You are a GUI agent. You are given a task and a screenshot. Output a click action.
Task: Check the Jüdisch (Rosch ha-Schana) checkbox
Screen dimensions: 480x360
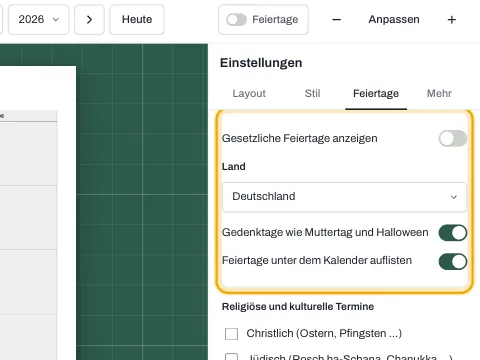(x=231, y=357)
